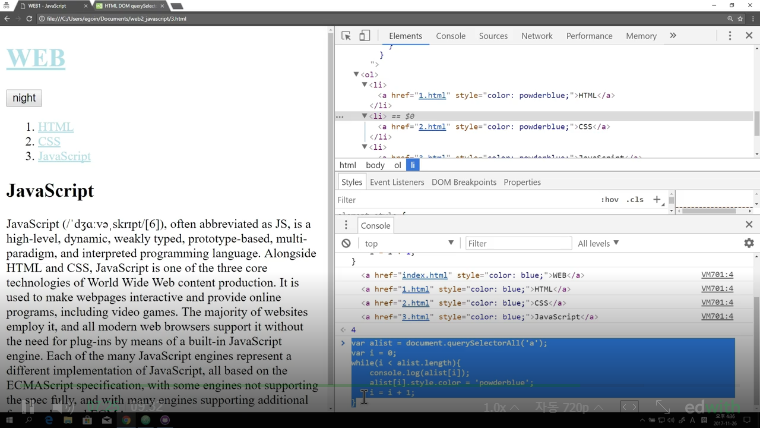
Task: Bookmark page with the star icon
Action: (740, 18)
